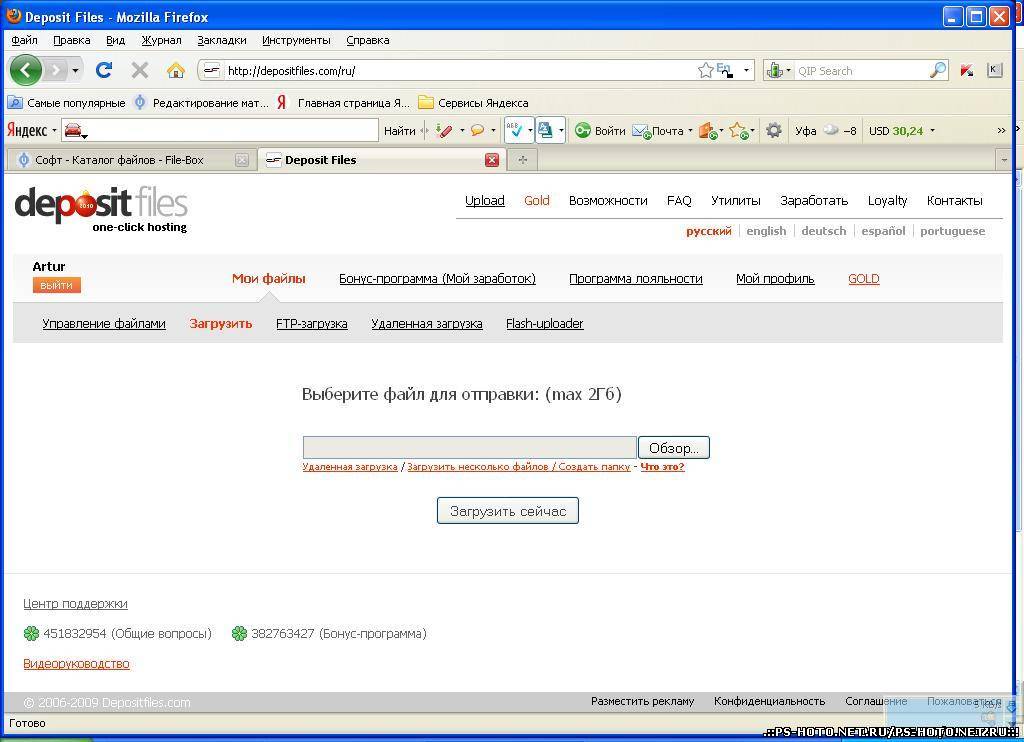Image resolution: width=1024 pixels, height=742 pixels.
Task: Open the Upload link in top navigation
Action: point(485,201)
